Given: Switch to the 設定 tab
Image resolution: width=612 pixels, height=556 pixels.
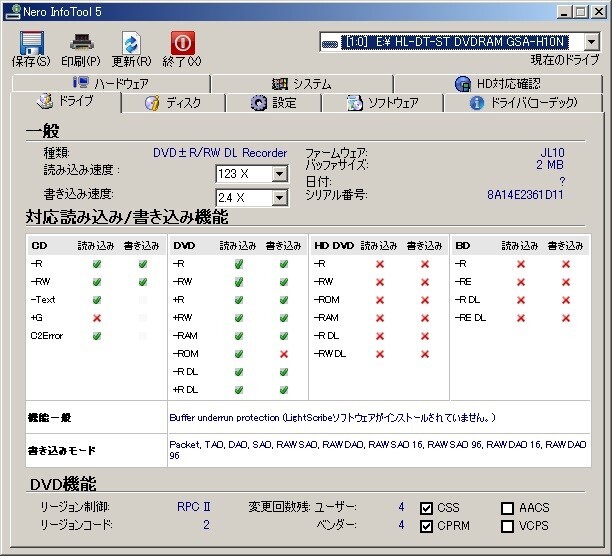Looking at the screenshot, I should tap(273, 103).
